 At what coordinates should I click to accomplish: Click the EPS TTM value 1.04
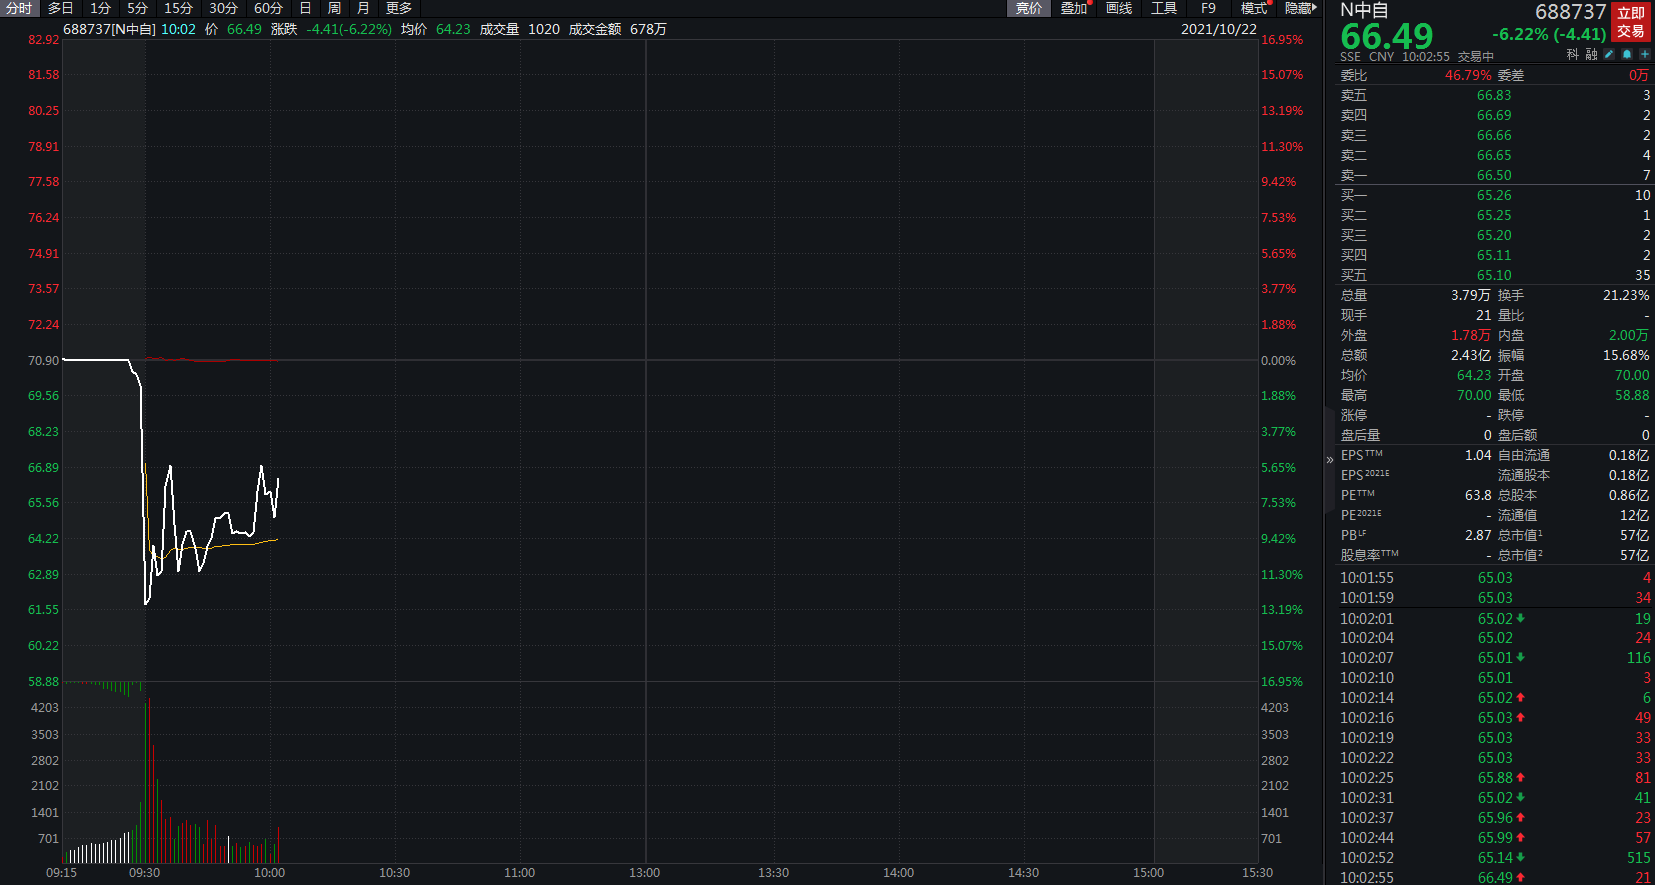click(x=1478, y=455)
